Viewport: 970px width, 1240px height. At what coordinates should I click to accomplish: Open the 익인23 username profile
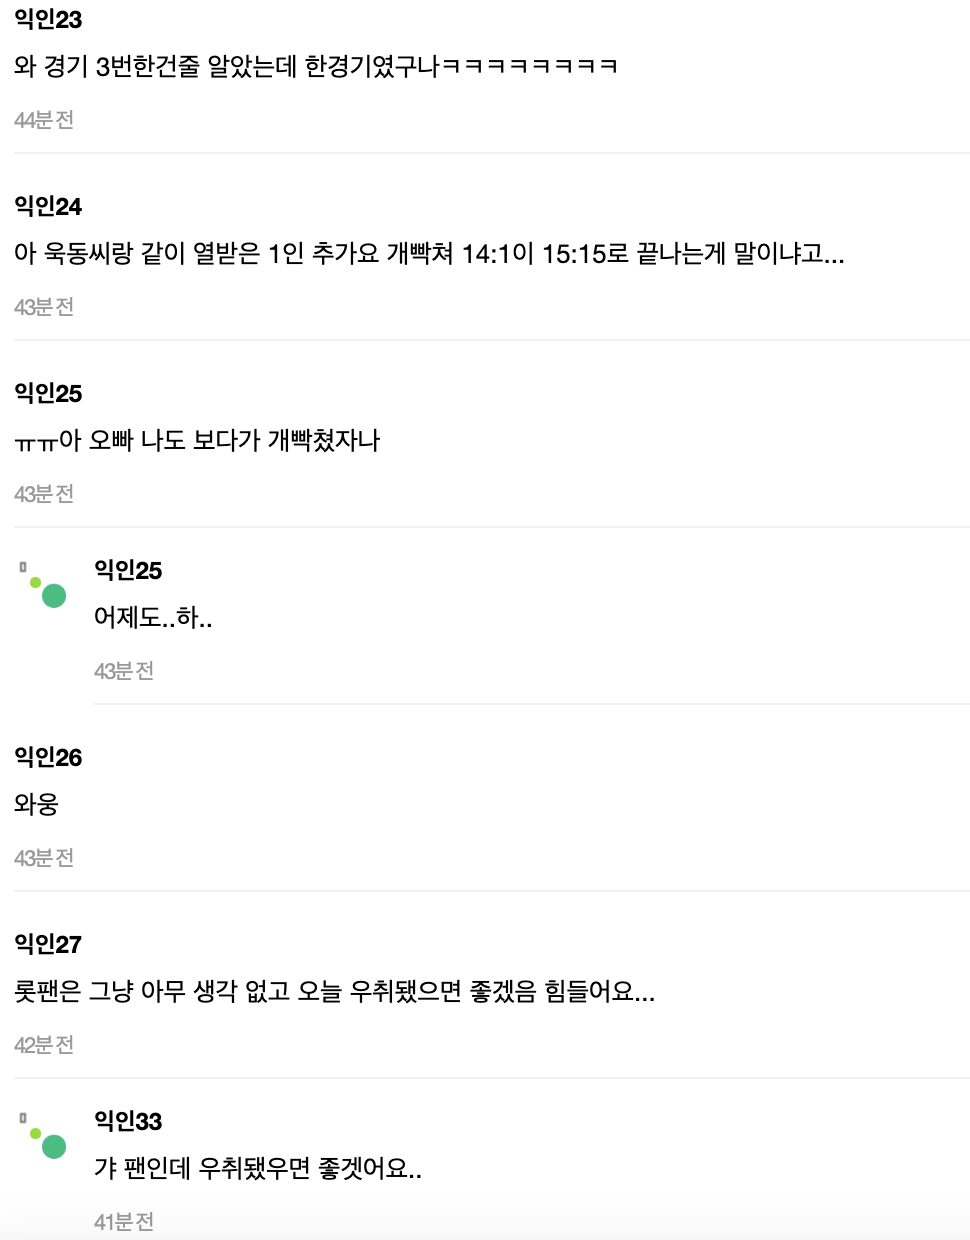pos(48,19)
